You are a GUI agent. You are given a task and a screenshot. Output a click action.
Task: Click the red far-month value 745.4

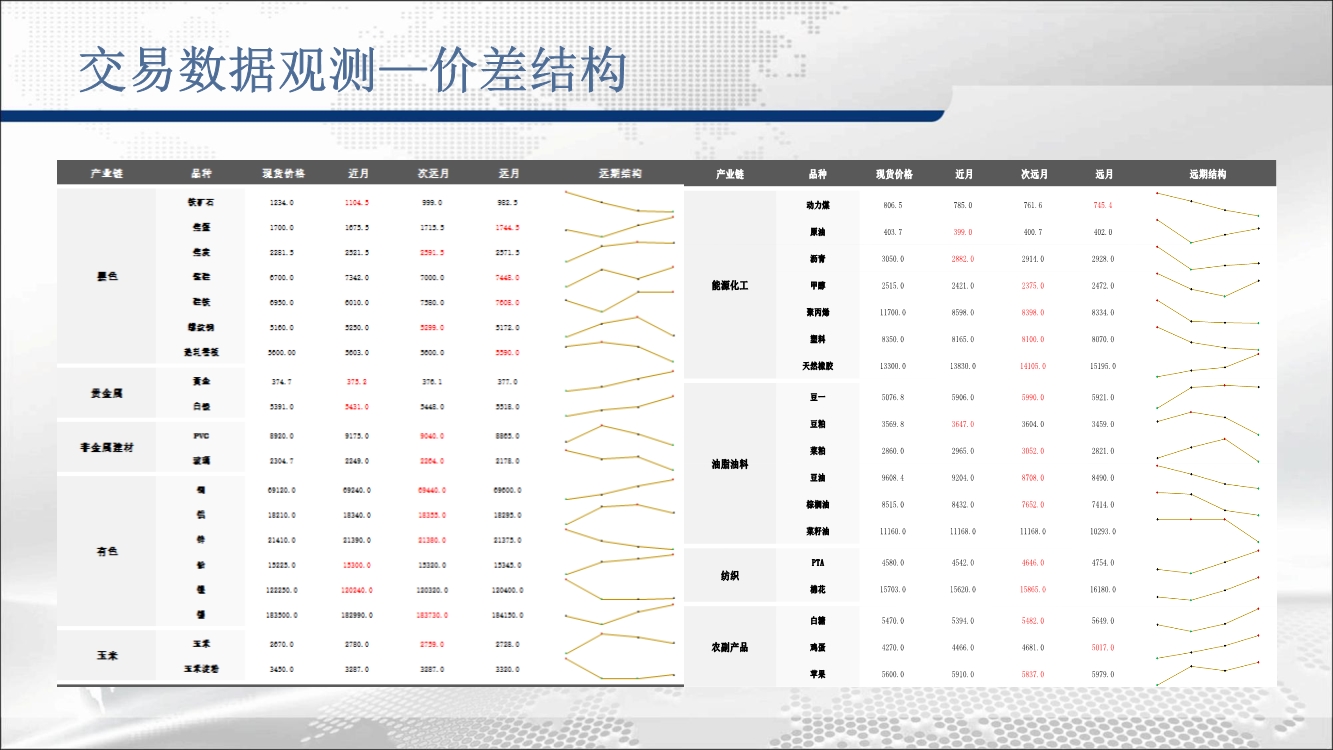(x=1103, y=205)
